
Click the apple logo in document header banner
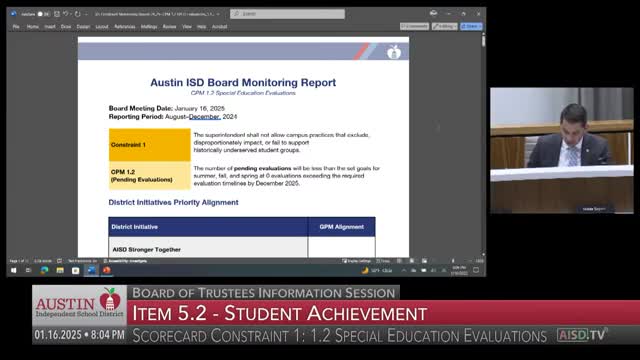pyautogui.click(x=394, y=52)
